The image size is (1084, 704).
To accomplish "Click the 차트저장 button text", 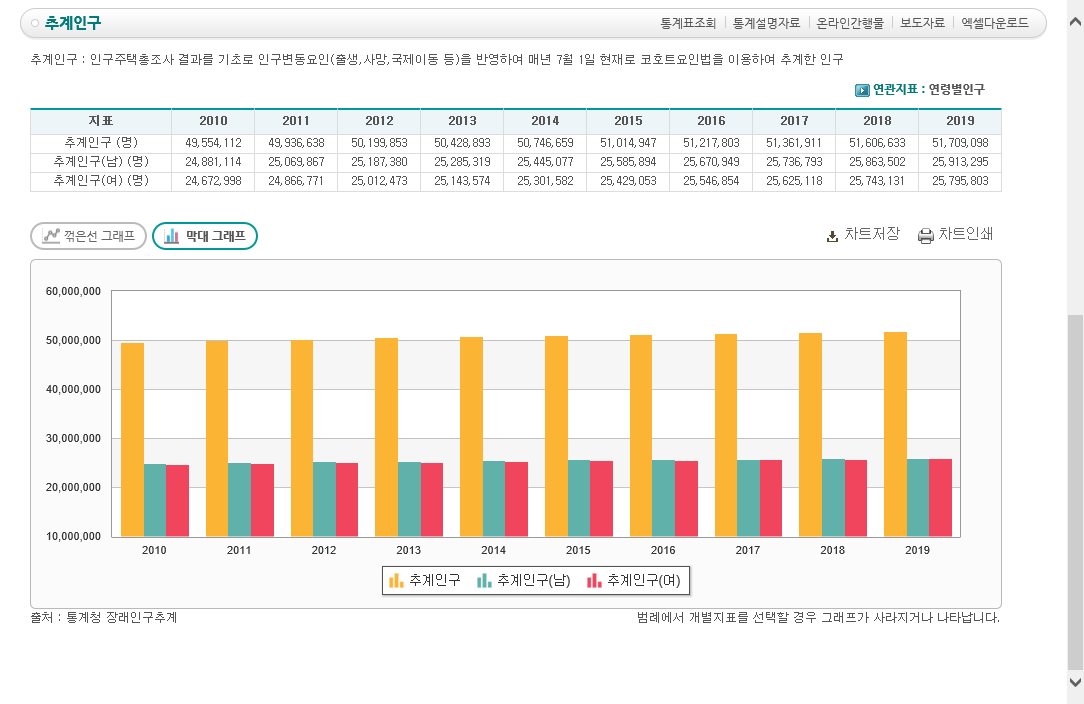I will coord(872,234).
